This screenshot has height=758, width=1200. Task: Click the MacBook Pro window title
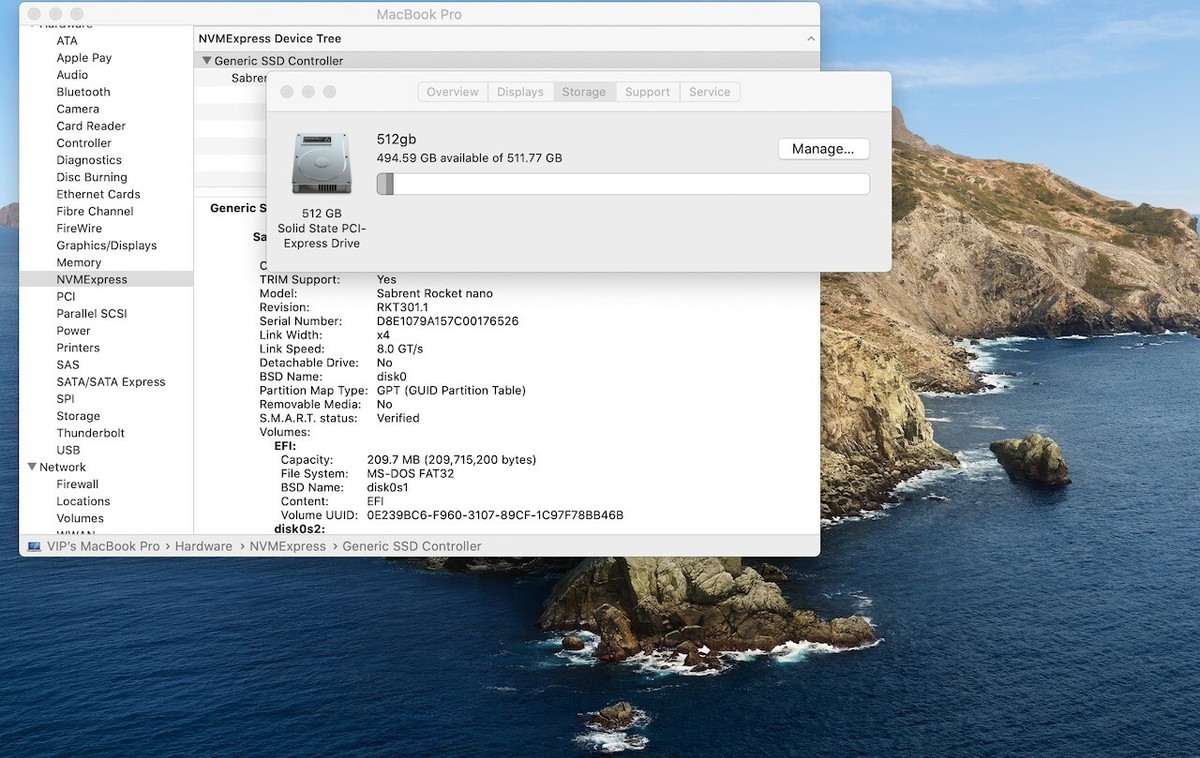click(419, 14)
